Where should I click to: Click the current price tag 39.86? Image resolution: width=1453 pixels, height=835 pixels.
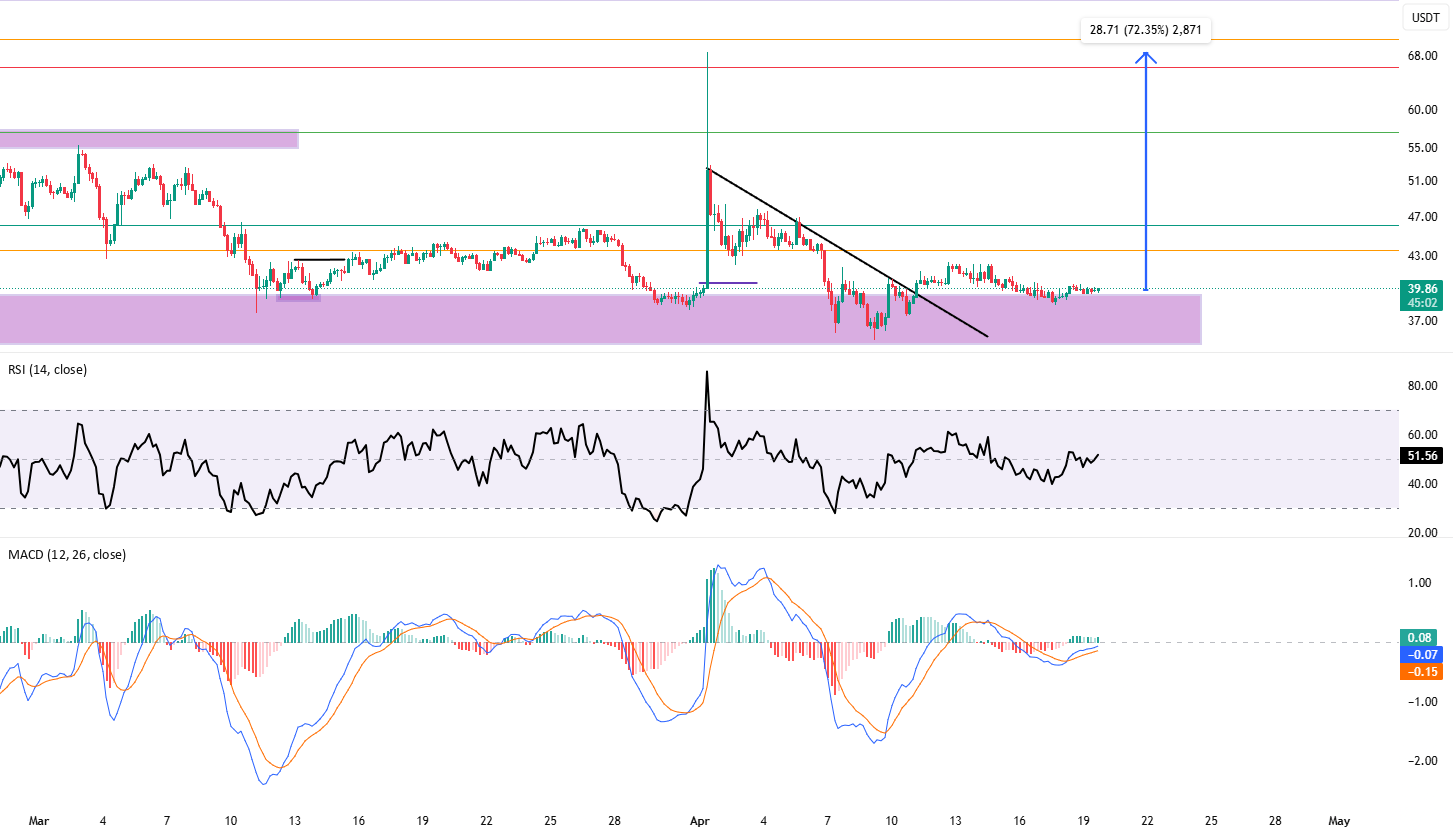tap(1422, 289)
